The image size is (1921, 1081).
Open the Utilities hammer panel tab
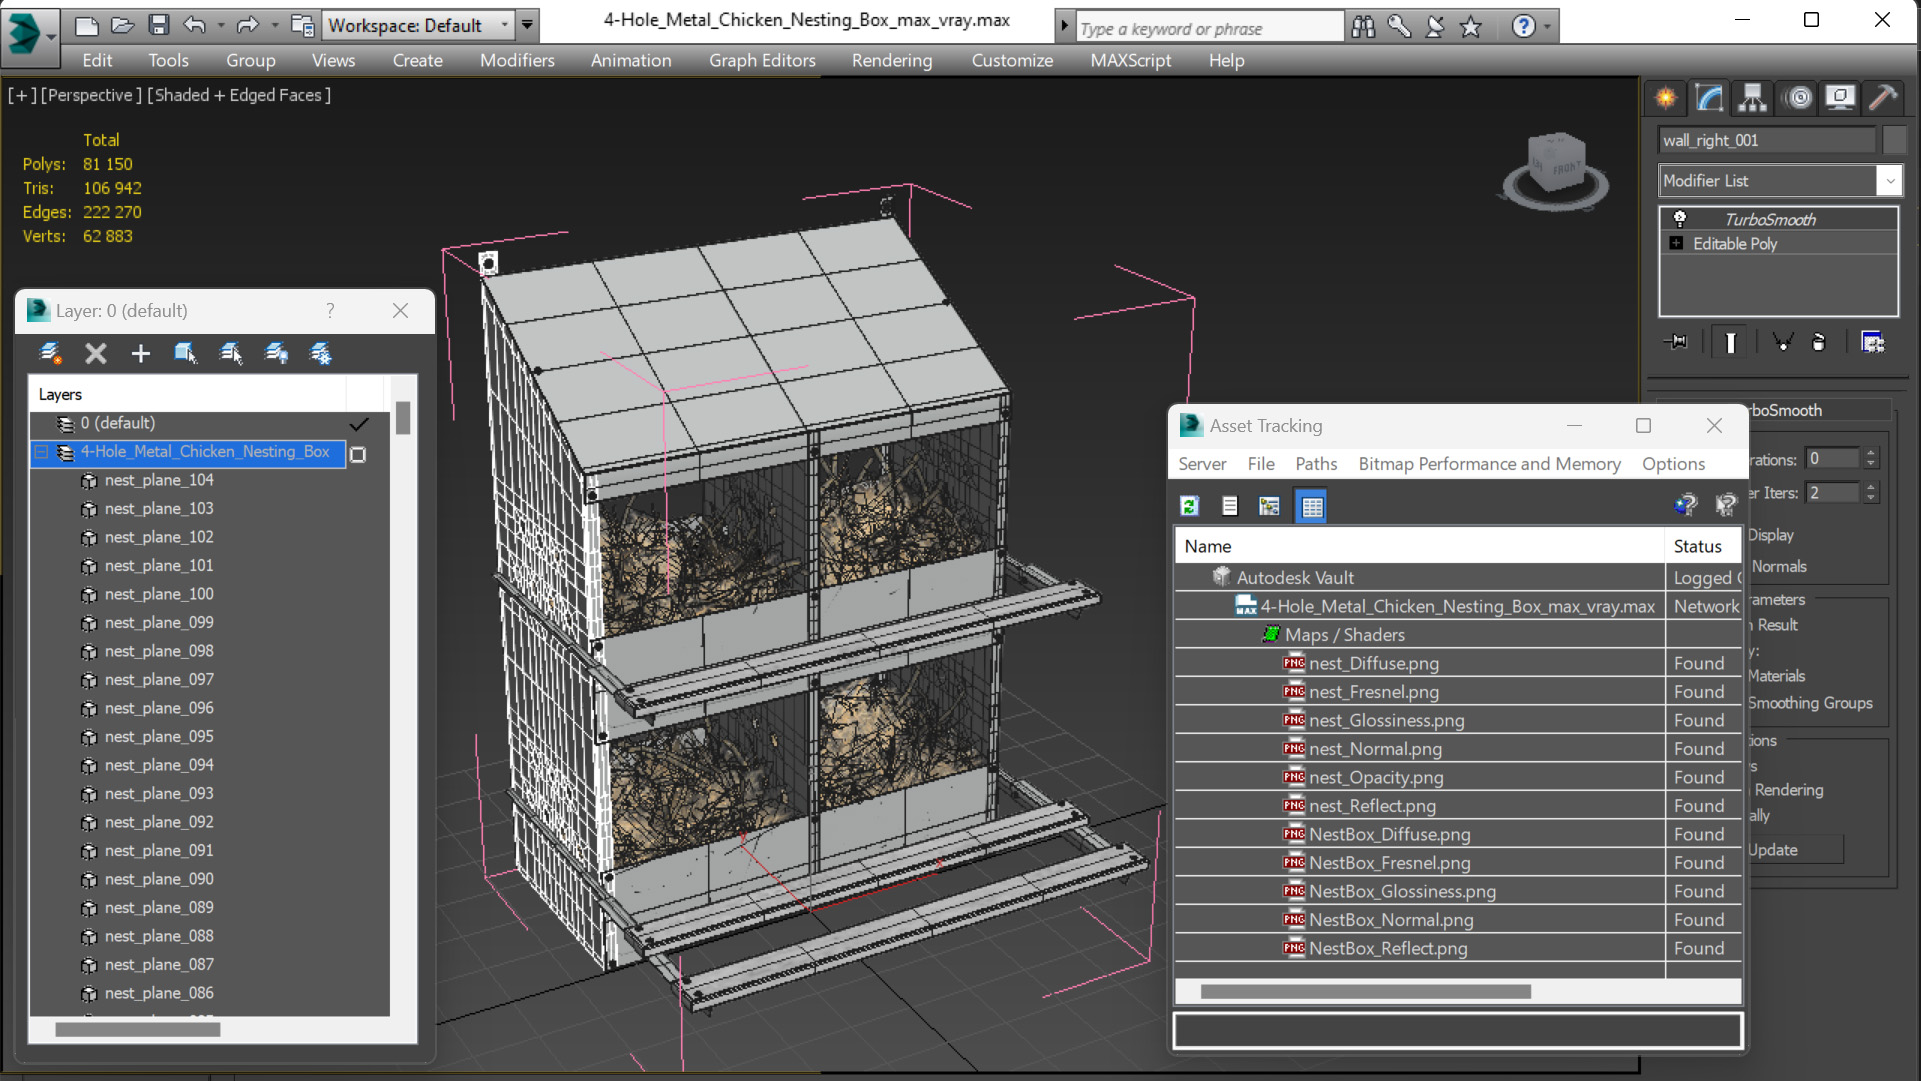point(1883,98)
